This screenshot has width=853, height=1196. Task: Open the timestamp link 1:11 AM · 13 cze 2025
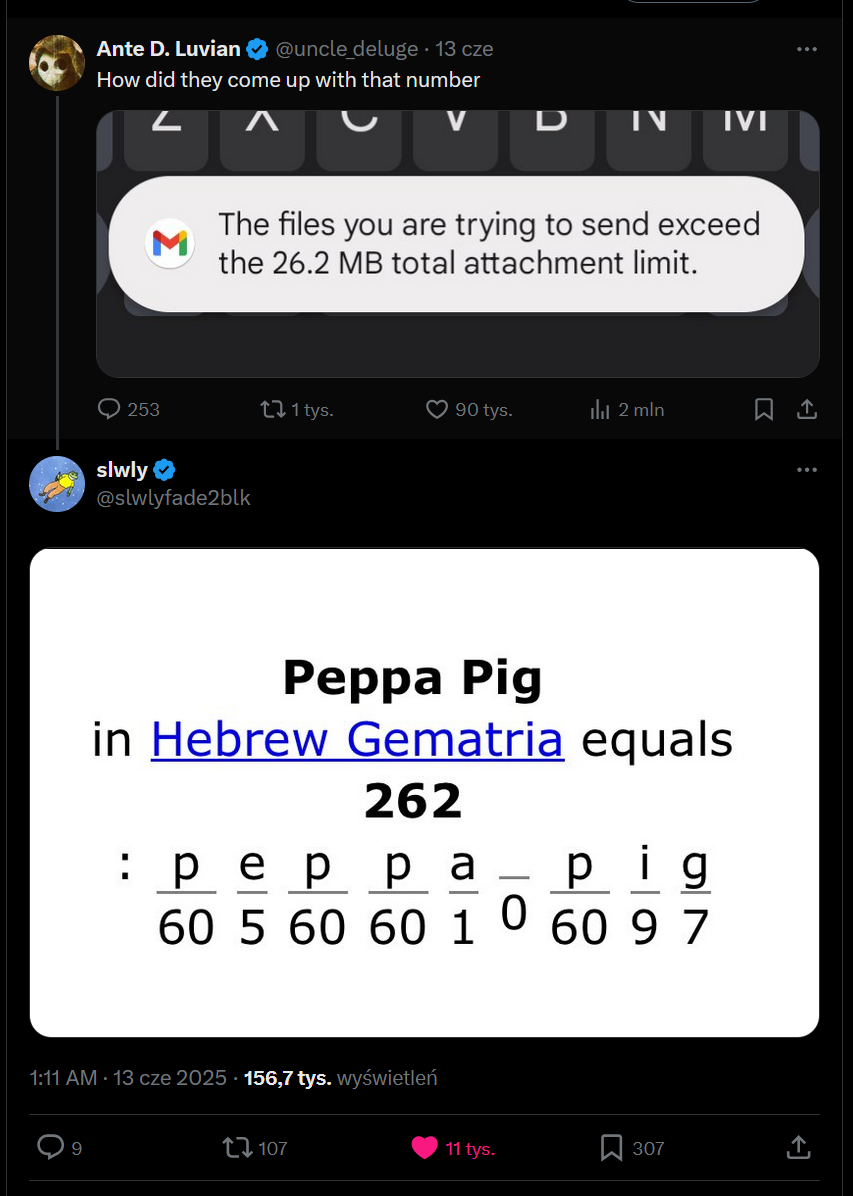(x=125, y=1077)
